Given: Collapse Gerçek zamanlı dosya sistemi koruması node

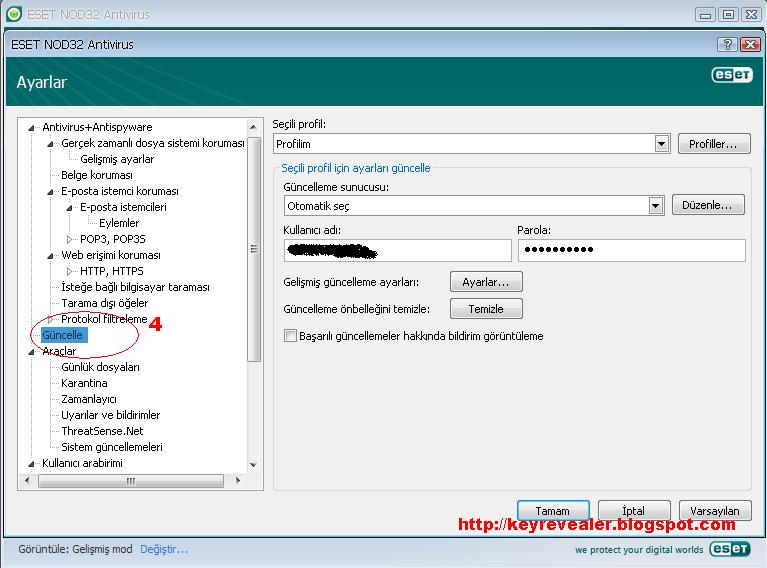Looking at the screenshot, I should pos(50,144).
